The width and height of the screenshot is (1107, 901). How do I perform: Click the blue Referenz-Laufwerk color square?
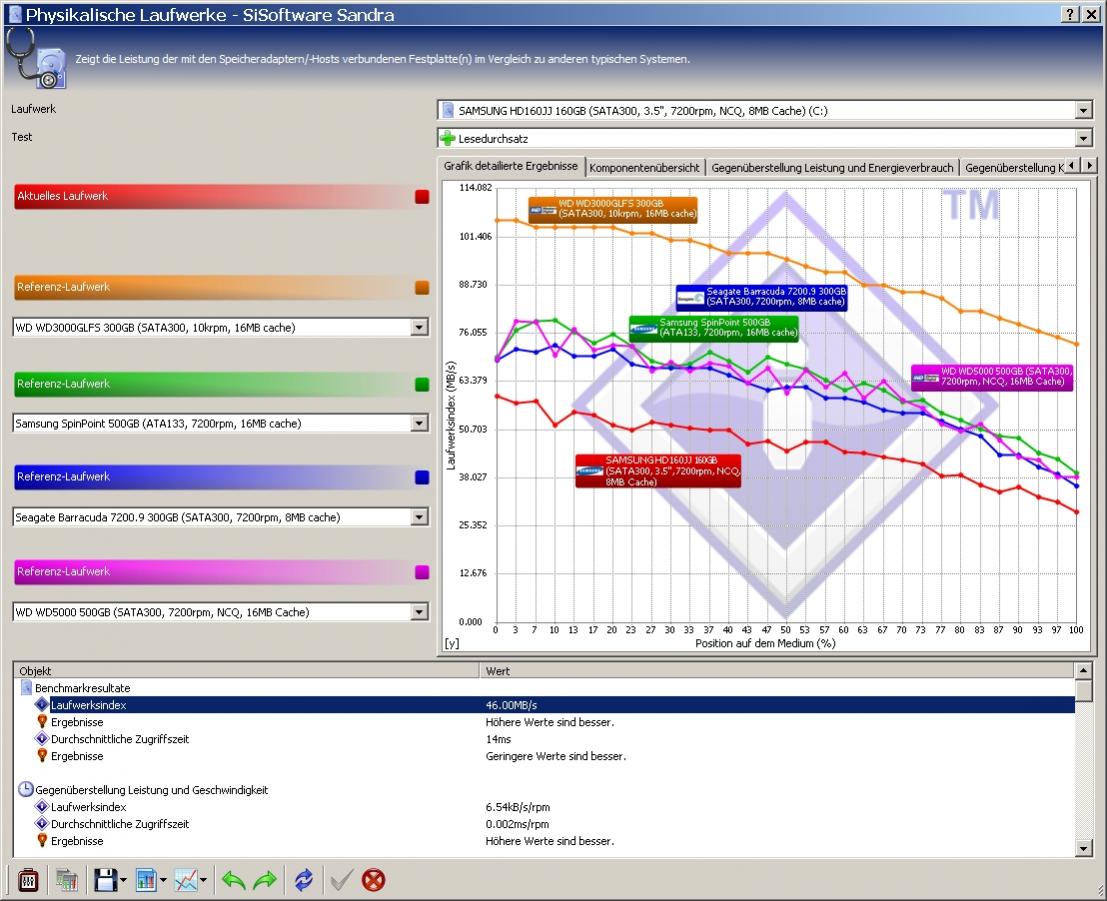coord(422,477)
